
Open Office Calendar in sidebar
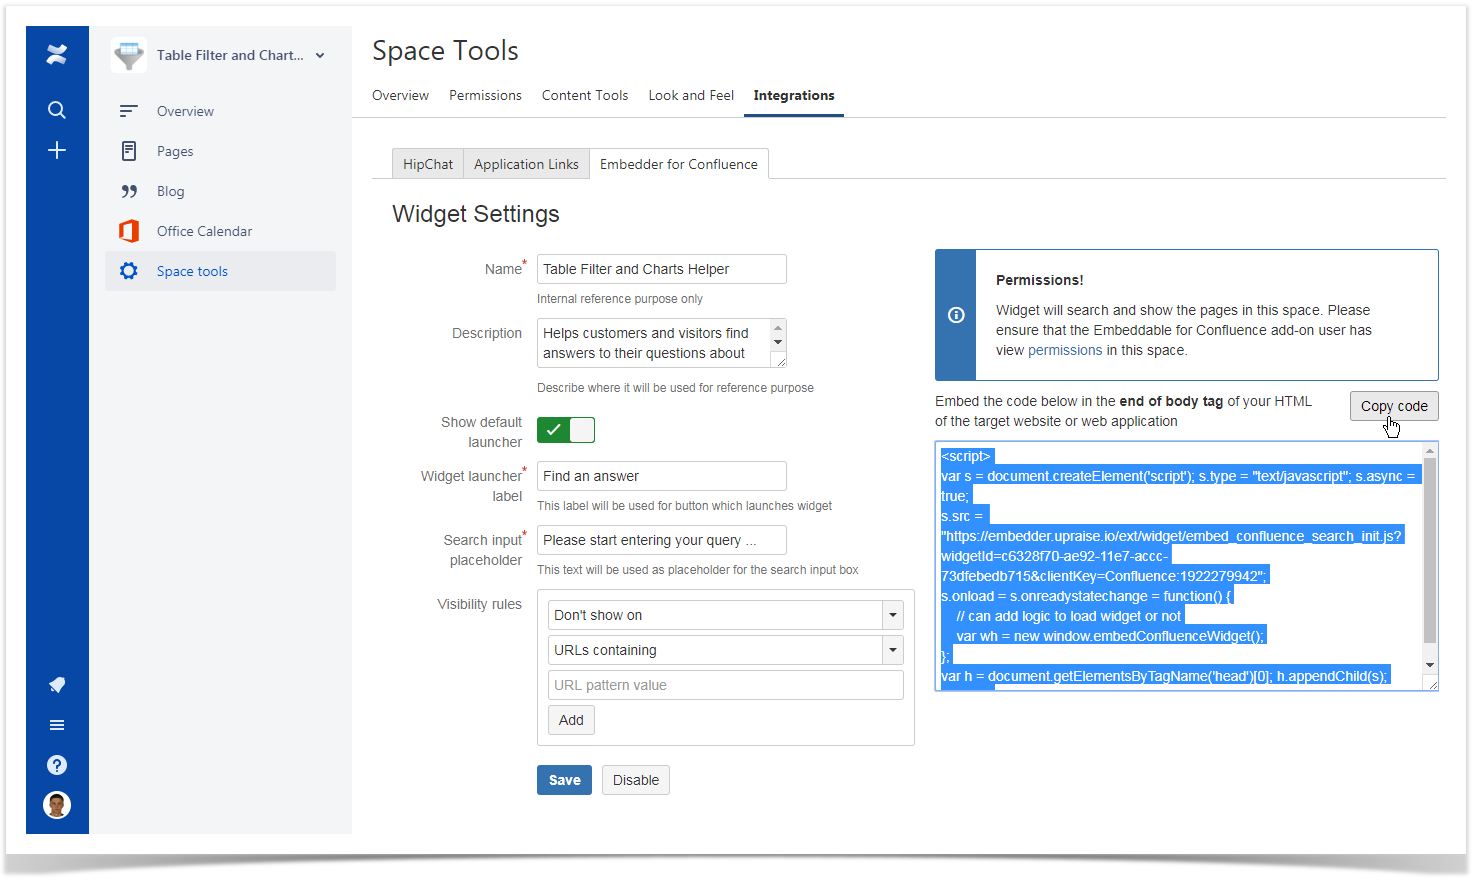coord(220,231)
